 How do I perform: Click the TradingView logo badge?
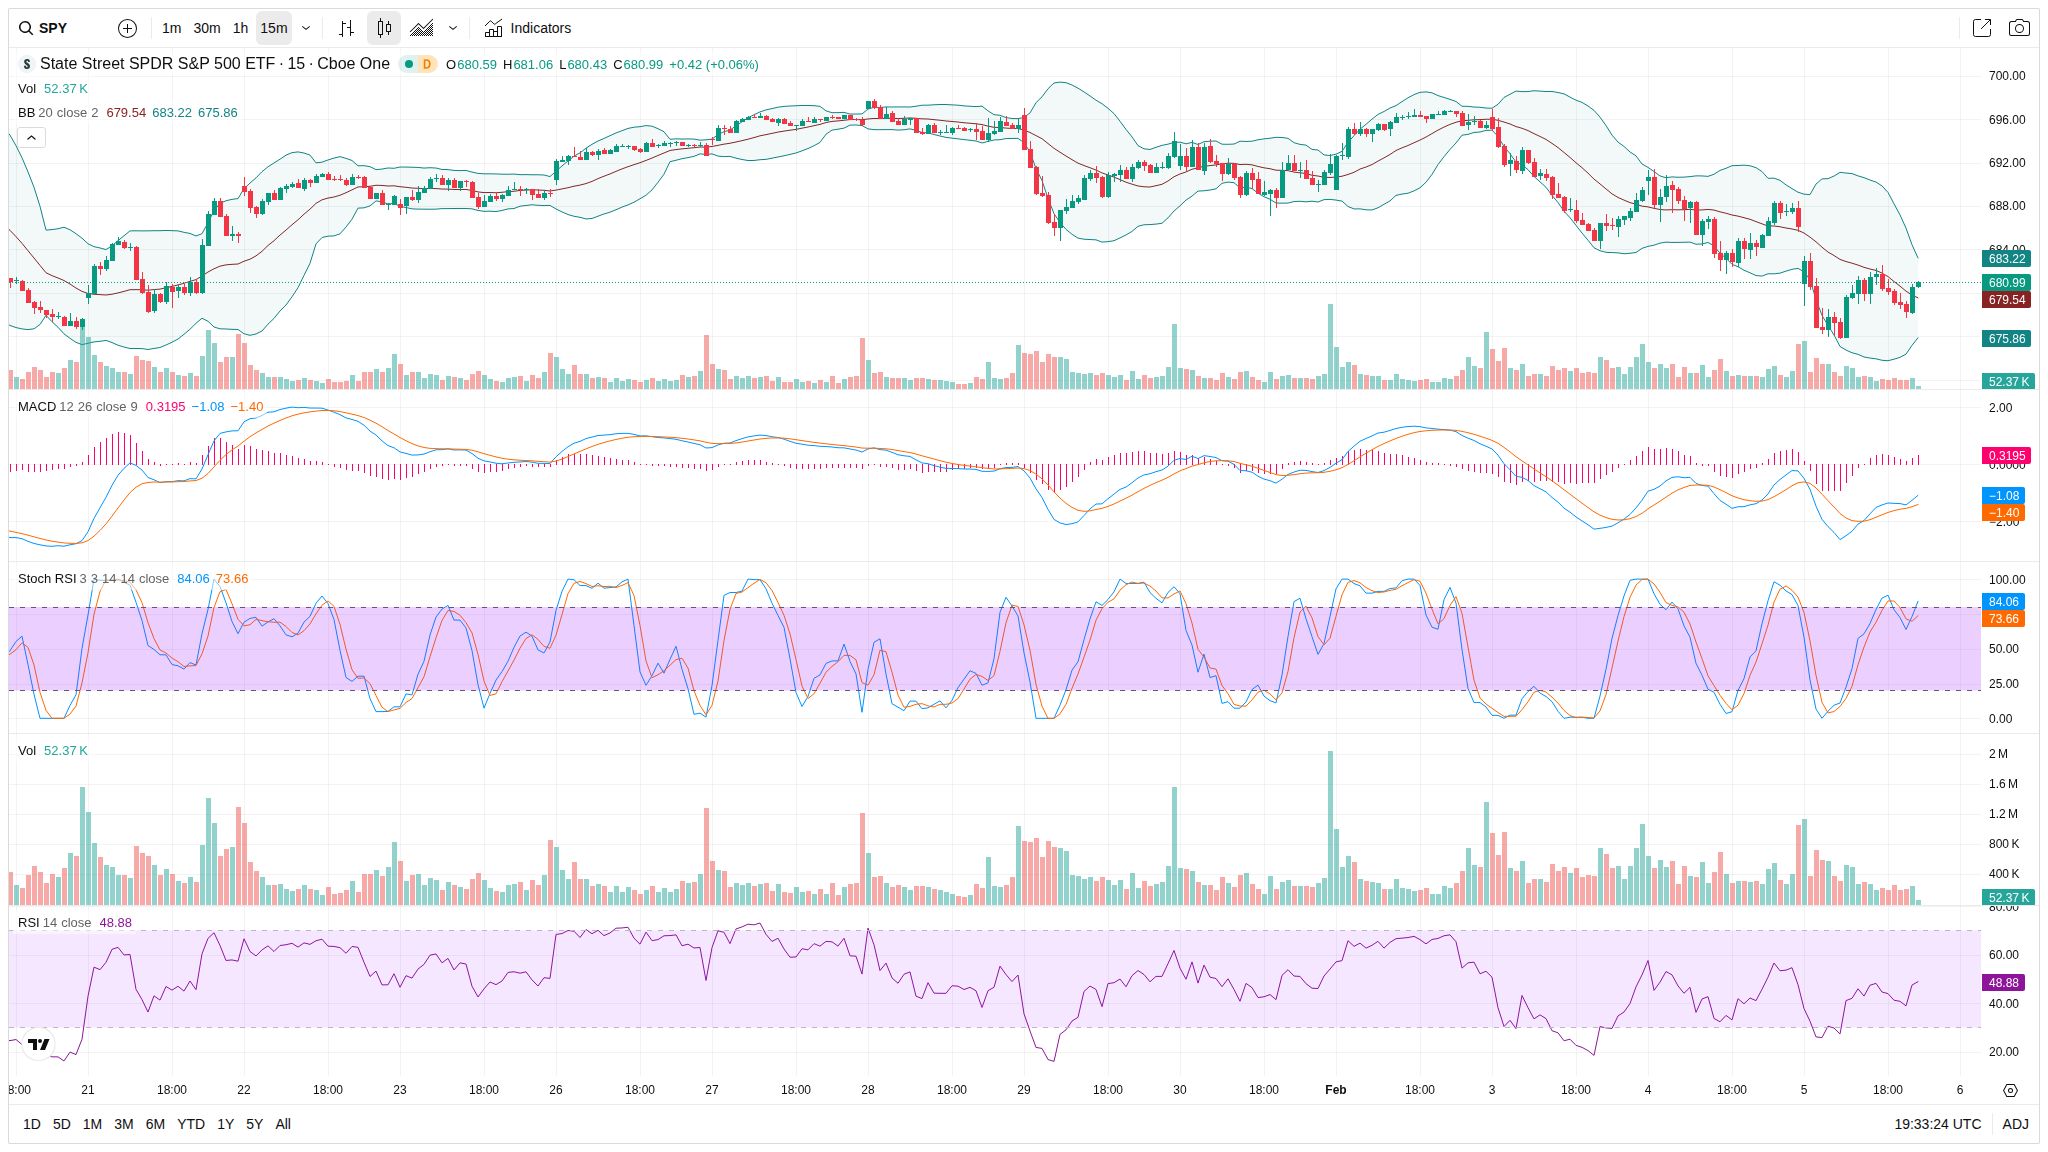click(38, 1044)
